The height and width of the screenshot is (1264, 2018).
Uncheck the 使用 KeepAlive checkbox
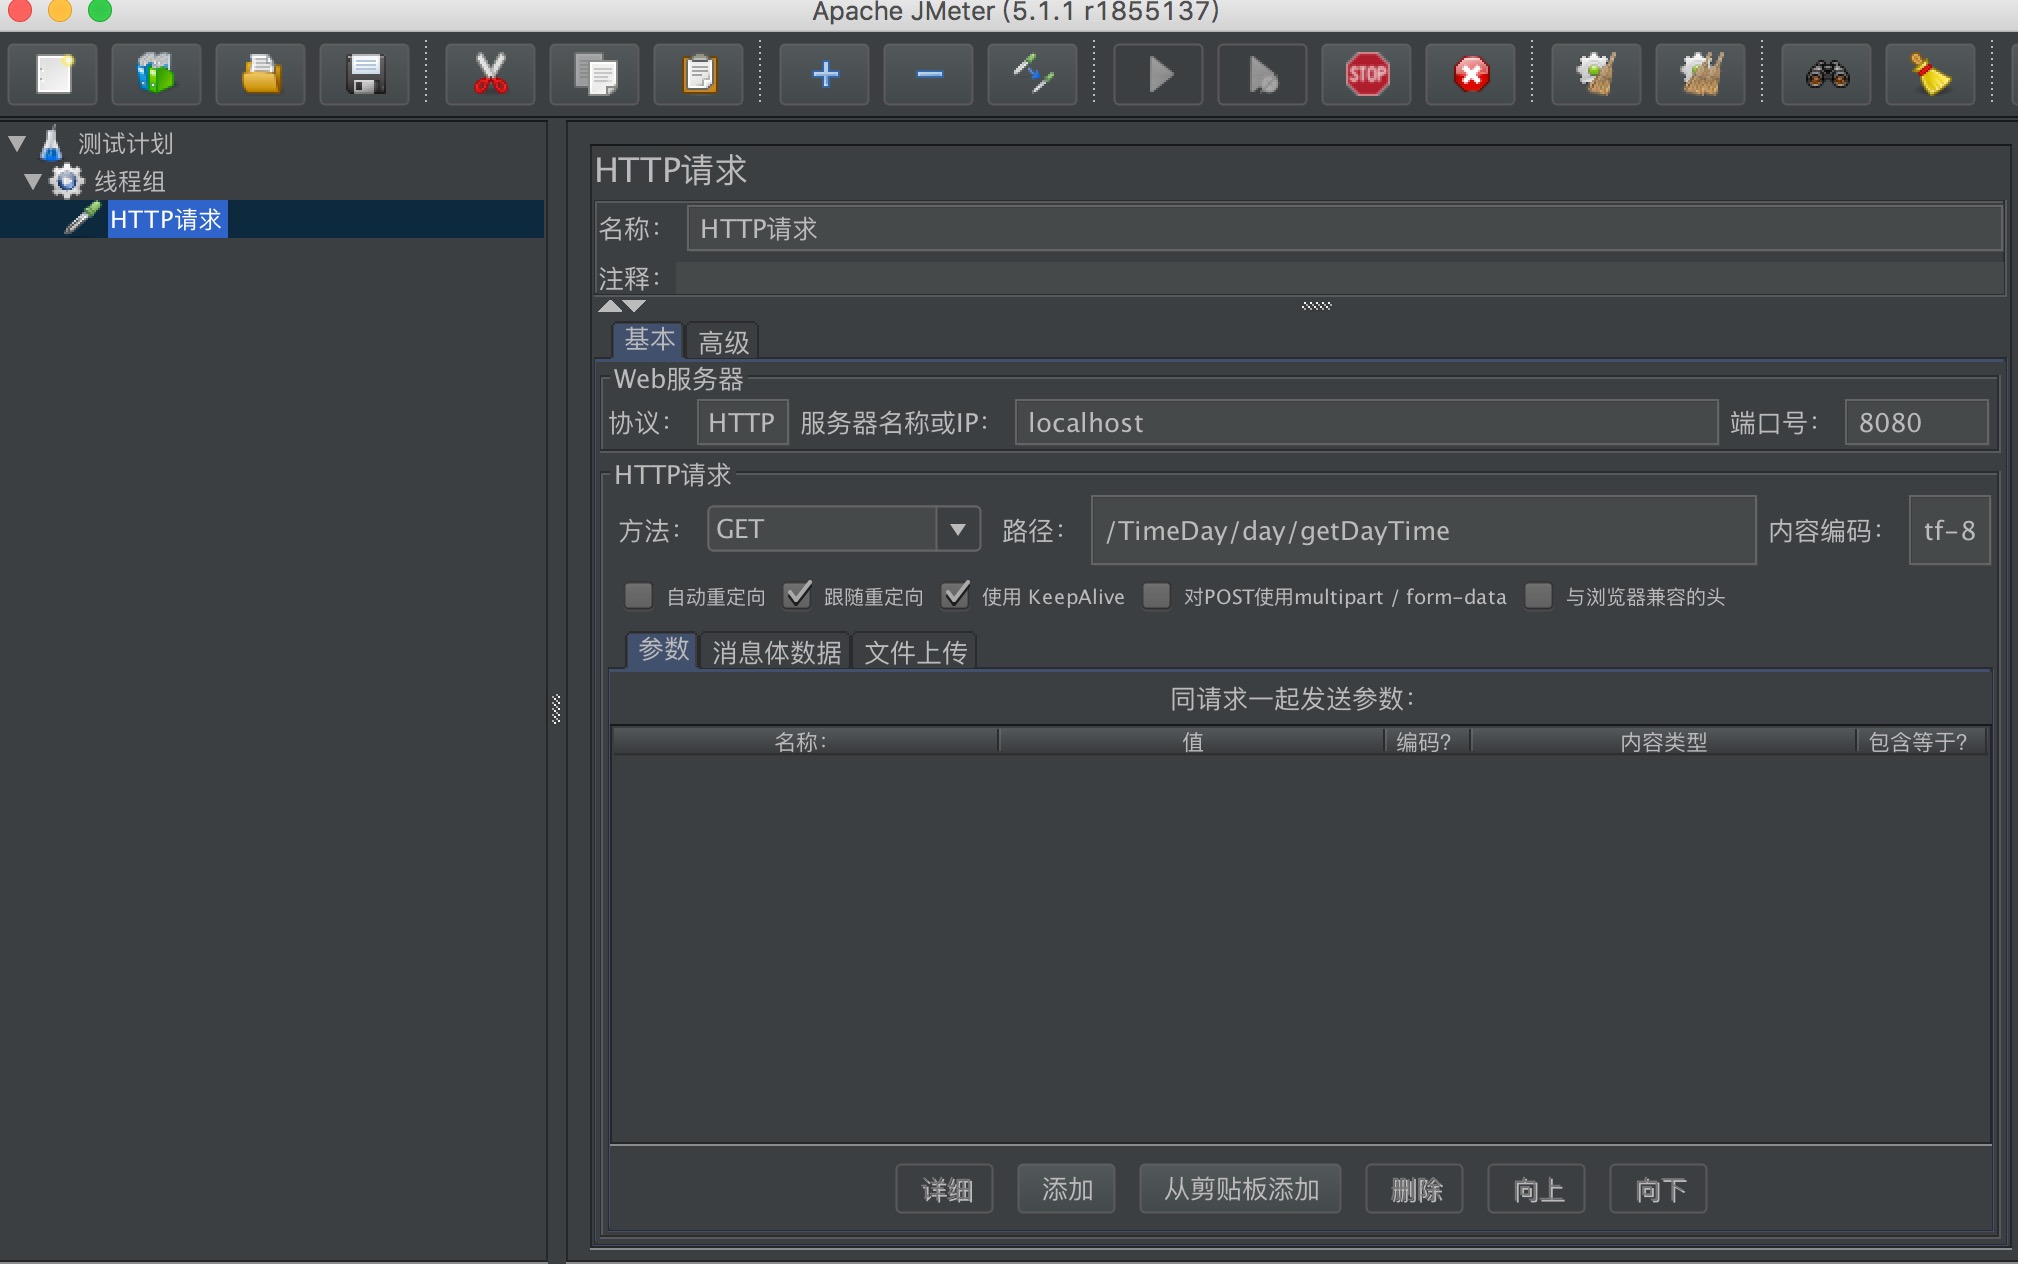coord(956,596)
